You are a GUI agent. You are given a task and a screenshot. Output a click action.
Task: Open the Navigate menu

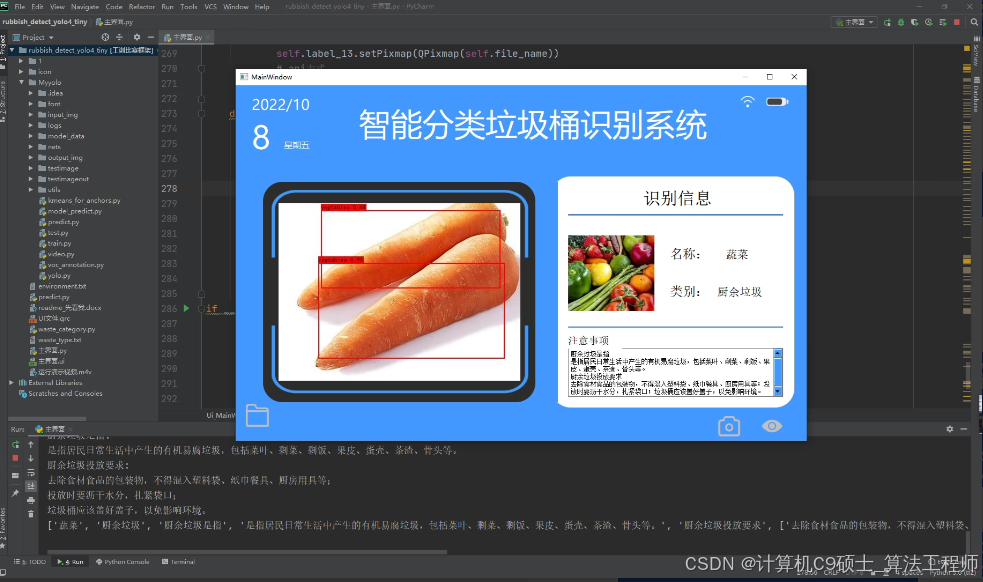pyautogui.click(x=85, y=7)
